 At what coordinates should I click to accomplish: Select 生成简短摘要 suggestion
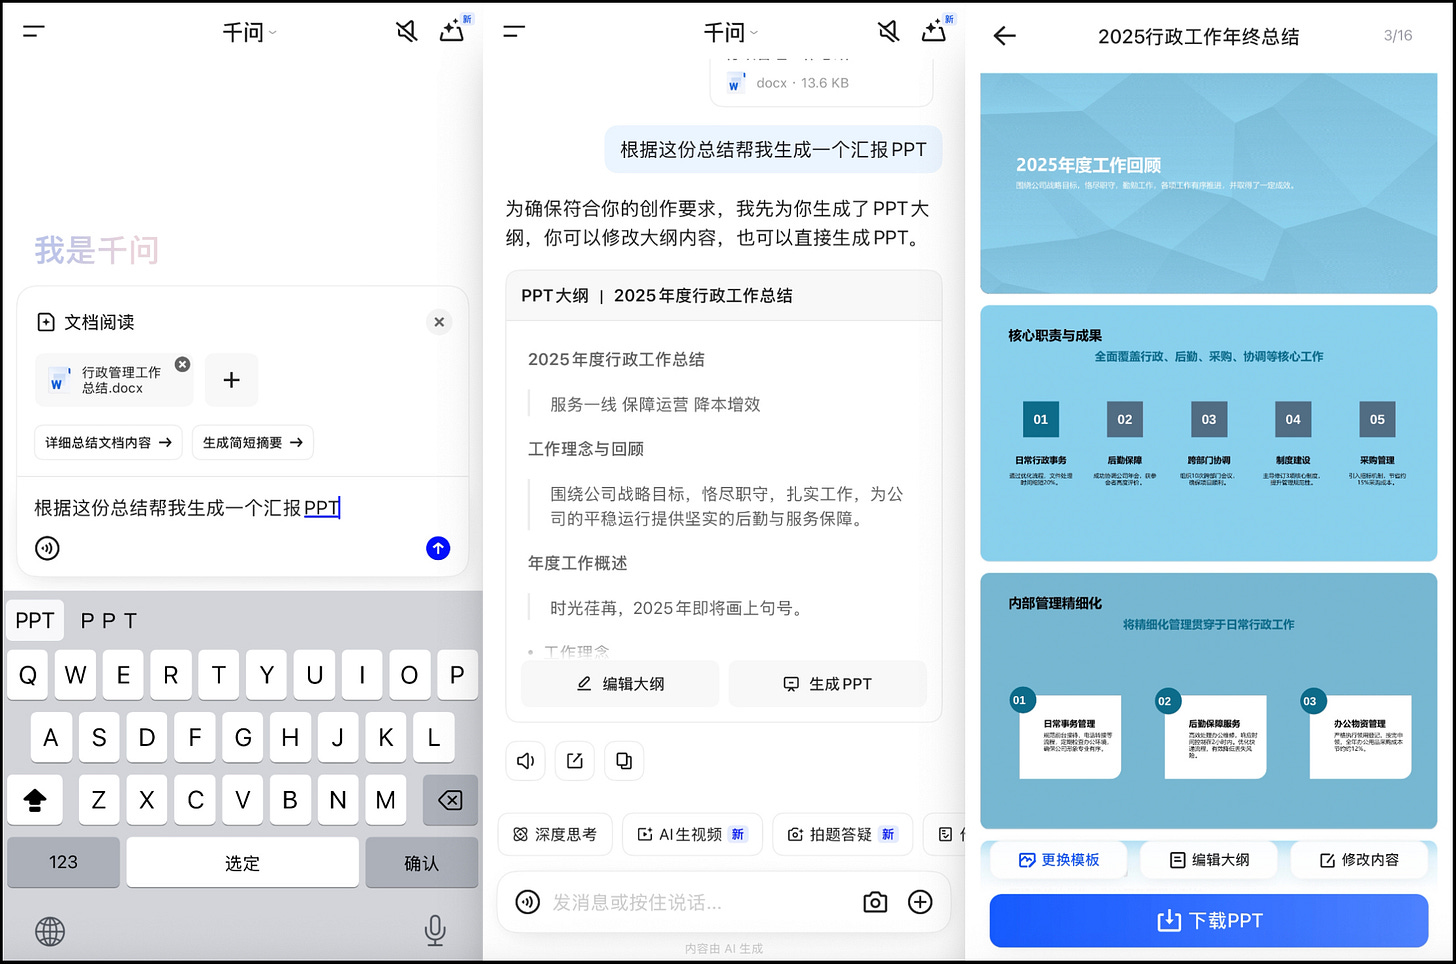click(x=253, y=442)
